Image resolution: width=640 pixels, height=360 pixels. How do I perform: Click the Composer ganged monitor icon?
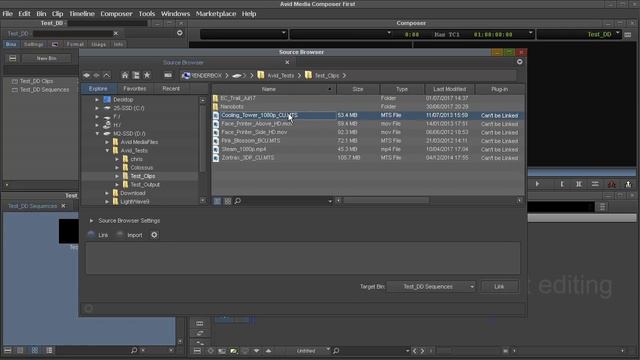pos(628,35)
